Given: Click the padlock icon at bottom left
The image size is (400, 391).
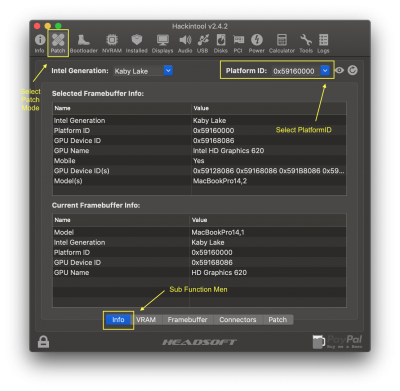Looking at the screenshot, I should coord(43,342).
